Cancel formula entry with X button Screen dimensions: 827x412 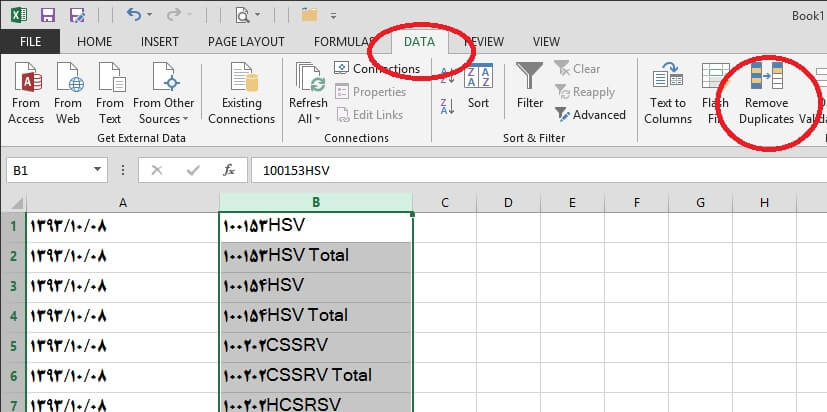[157, 170]
